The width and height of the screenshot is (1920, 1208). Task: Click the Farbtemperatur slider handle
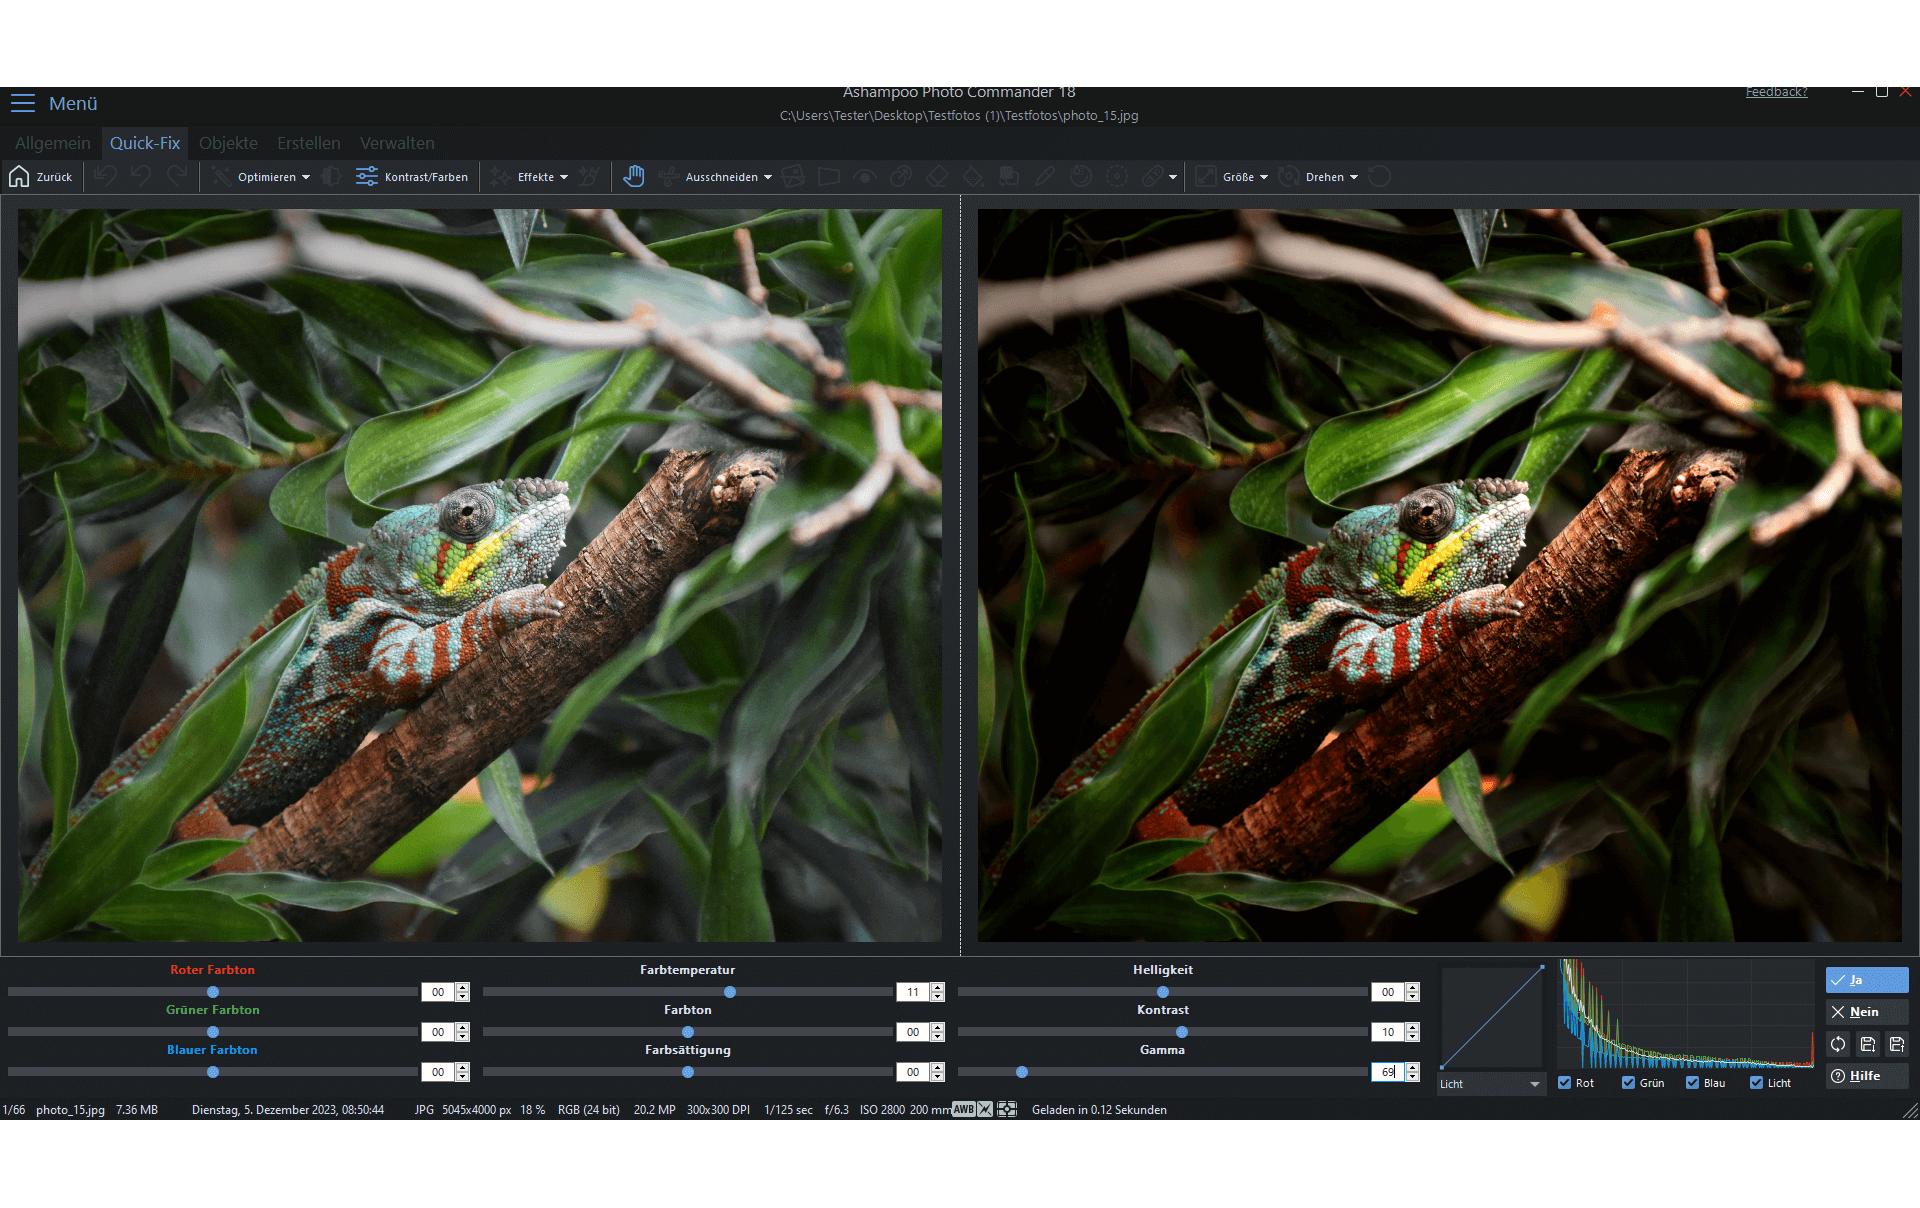[x=730, y=992]
